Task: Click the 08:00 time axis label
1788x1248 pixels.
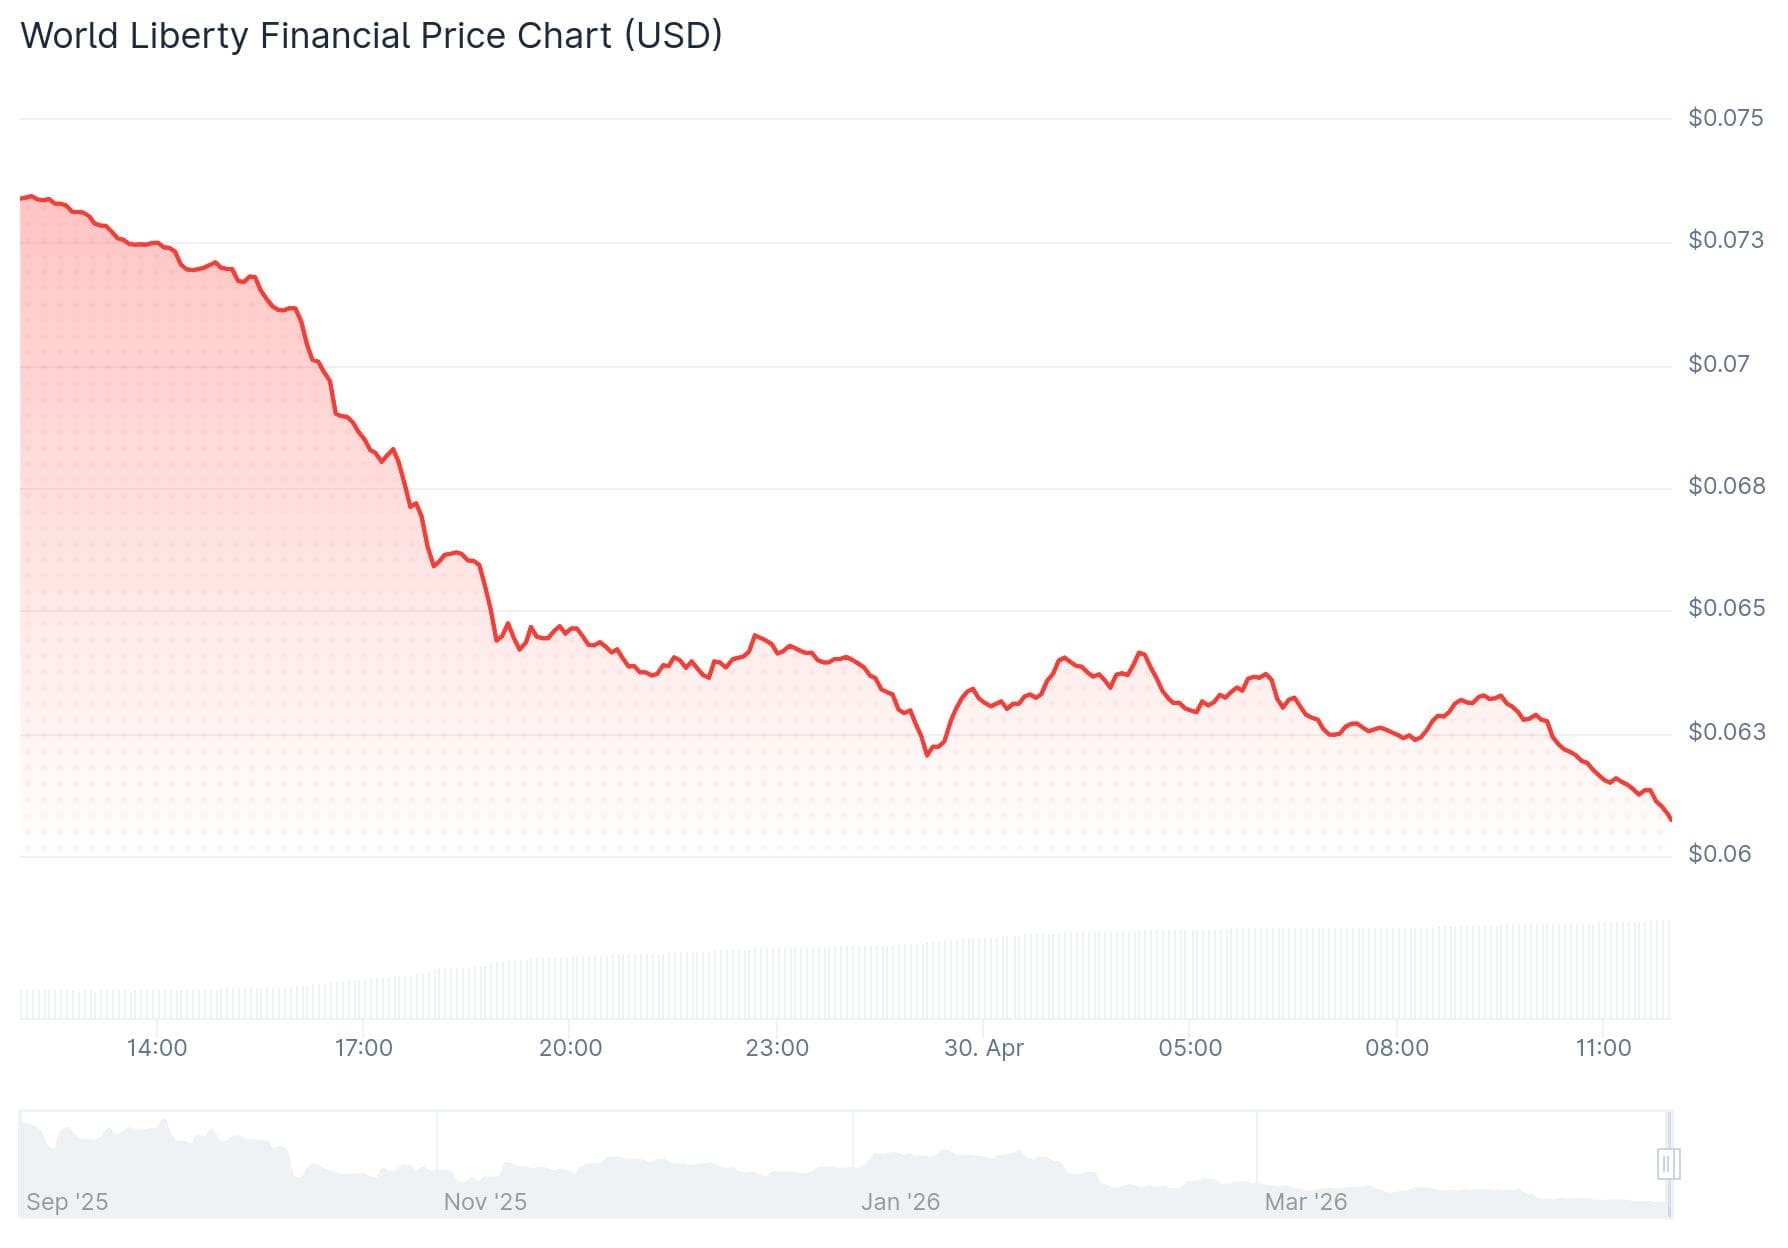Action: pos(1397,1048)
